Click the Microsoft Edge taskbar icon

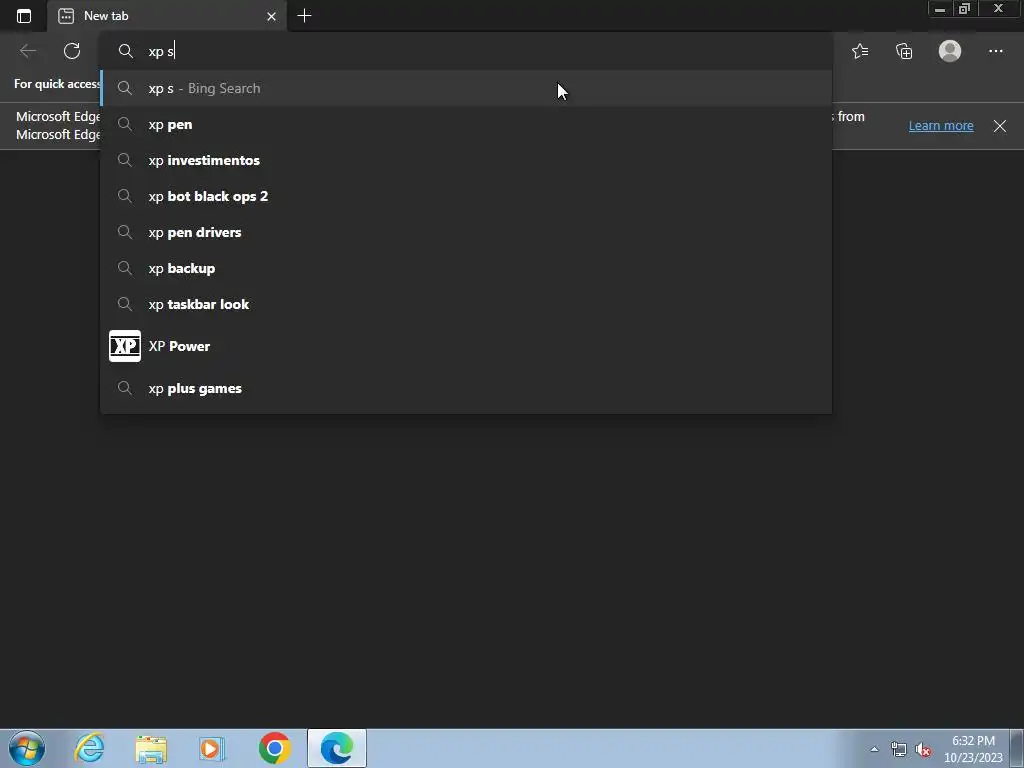click(x=337, y=748)
